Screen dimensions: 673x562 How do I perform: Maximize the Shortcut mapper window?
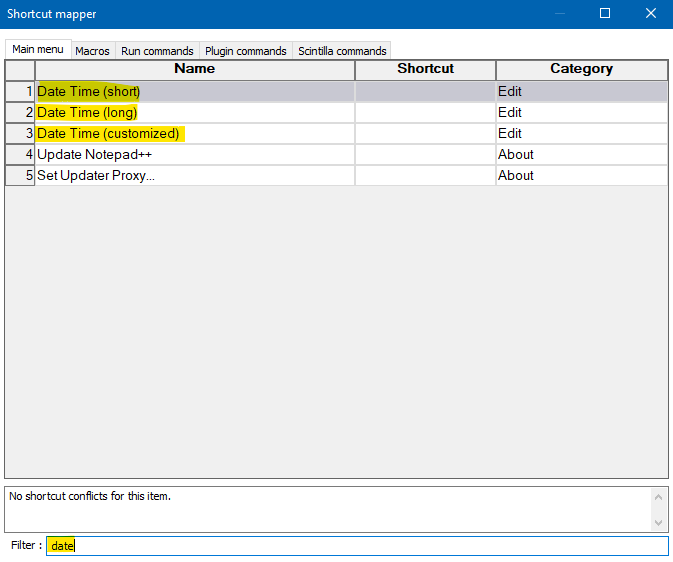(605, 13)
